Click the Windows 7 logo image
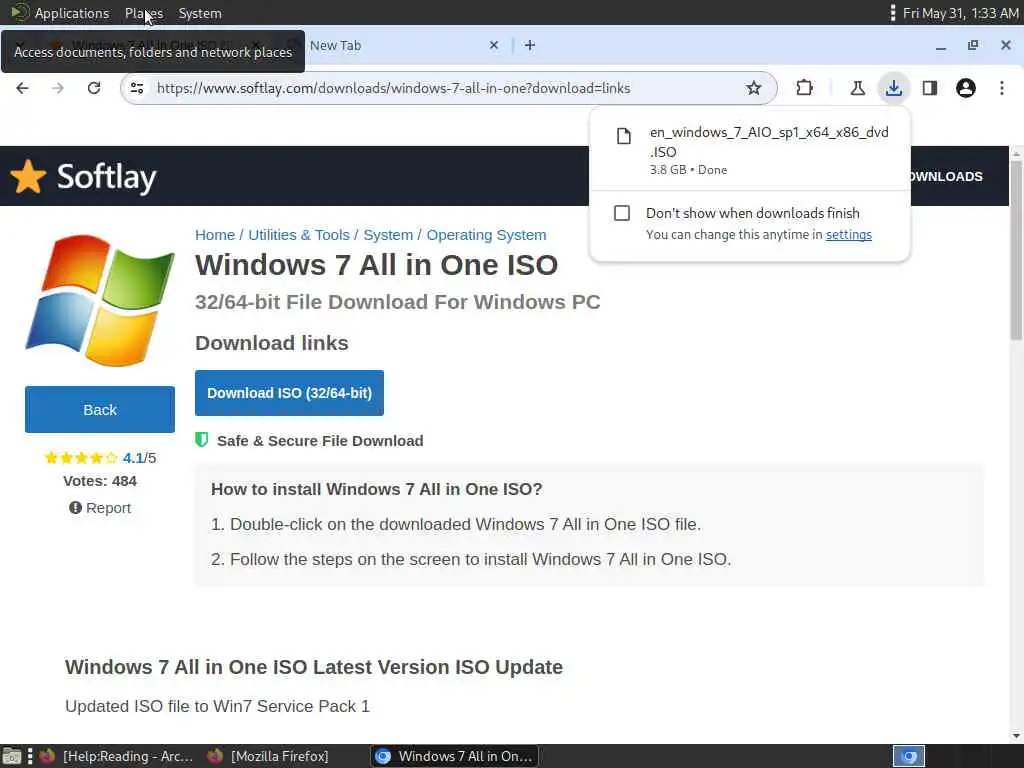1024x768 pixels. pyautogui.click(x=100, y=300)
